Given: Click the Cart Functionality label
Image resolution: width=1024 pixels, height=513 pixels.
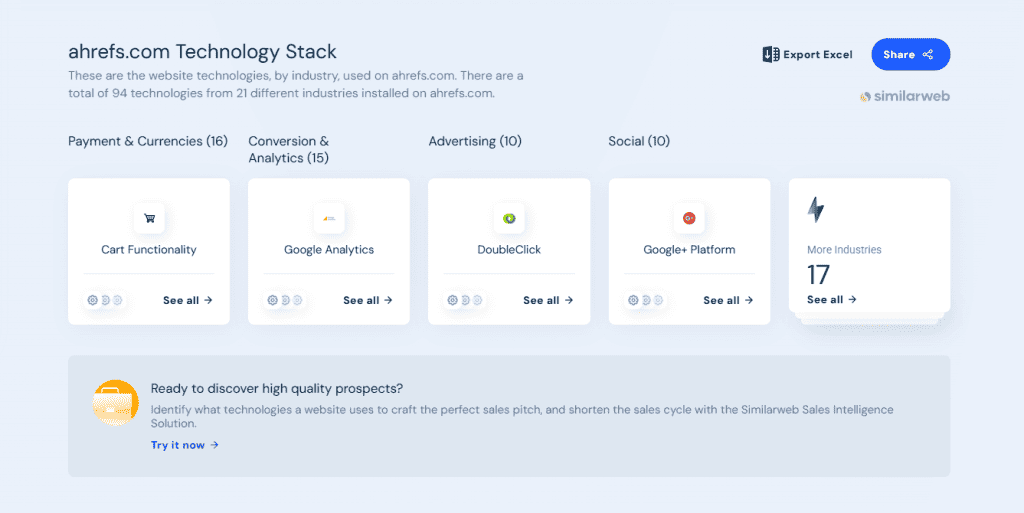Looking at the screenshot, I should click(149, 249).
